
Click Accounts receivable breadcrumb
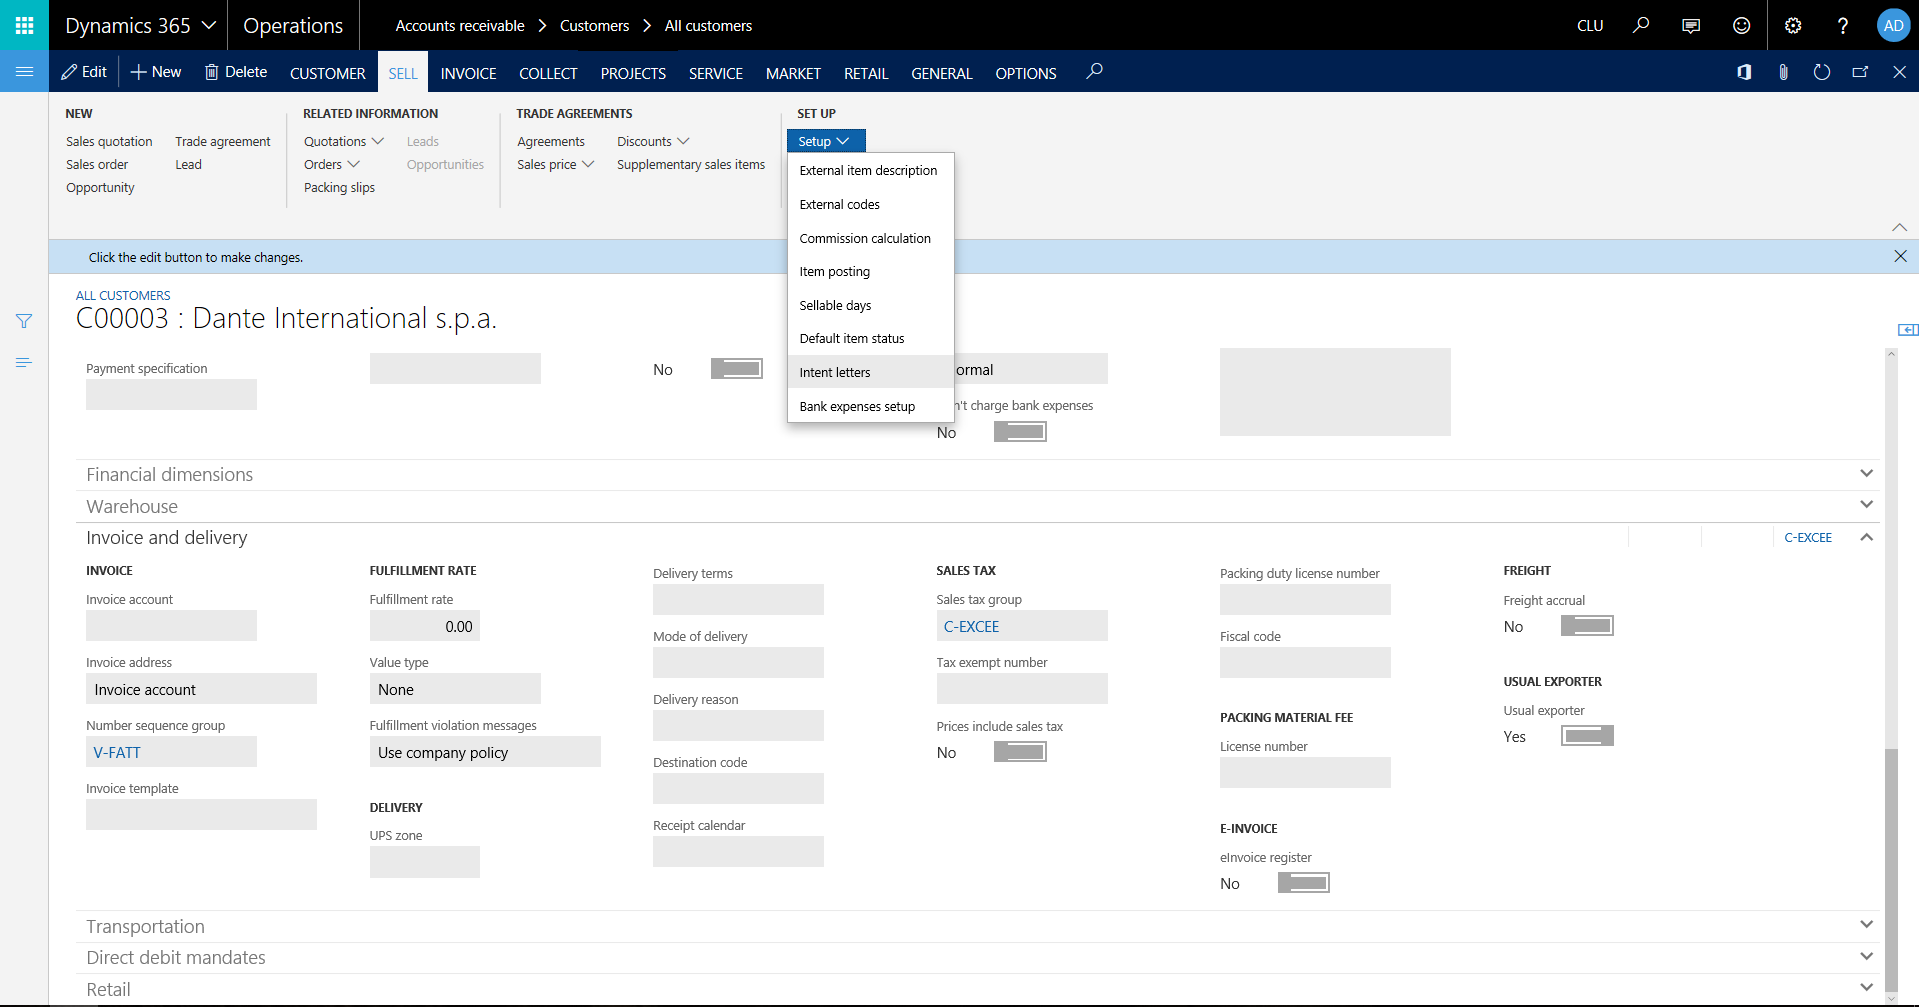[x=460, y=26]
